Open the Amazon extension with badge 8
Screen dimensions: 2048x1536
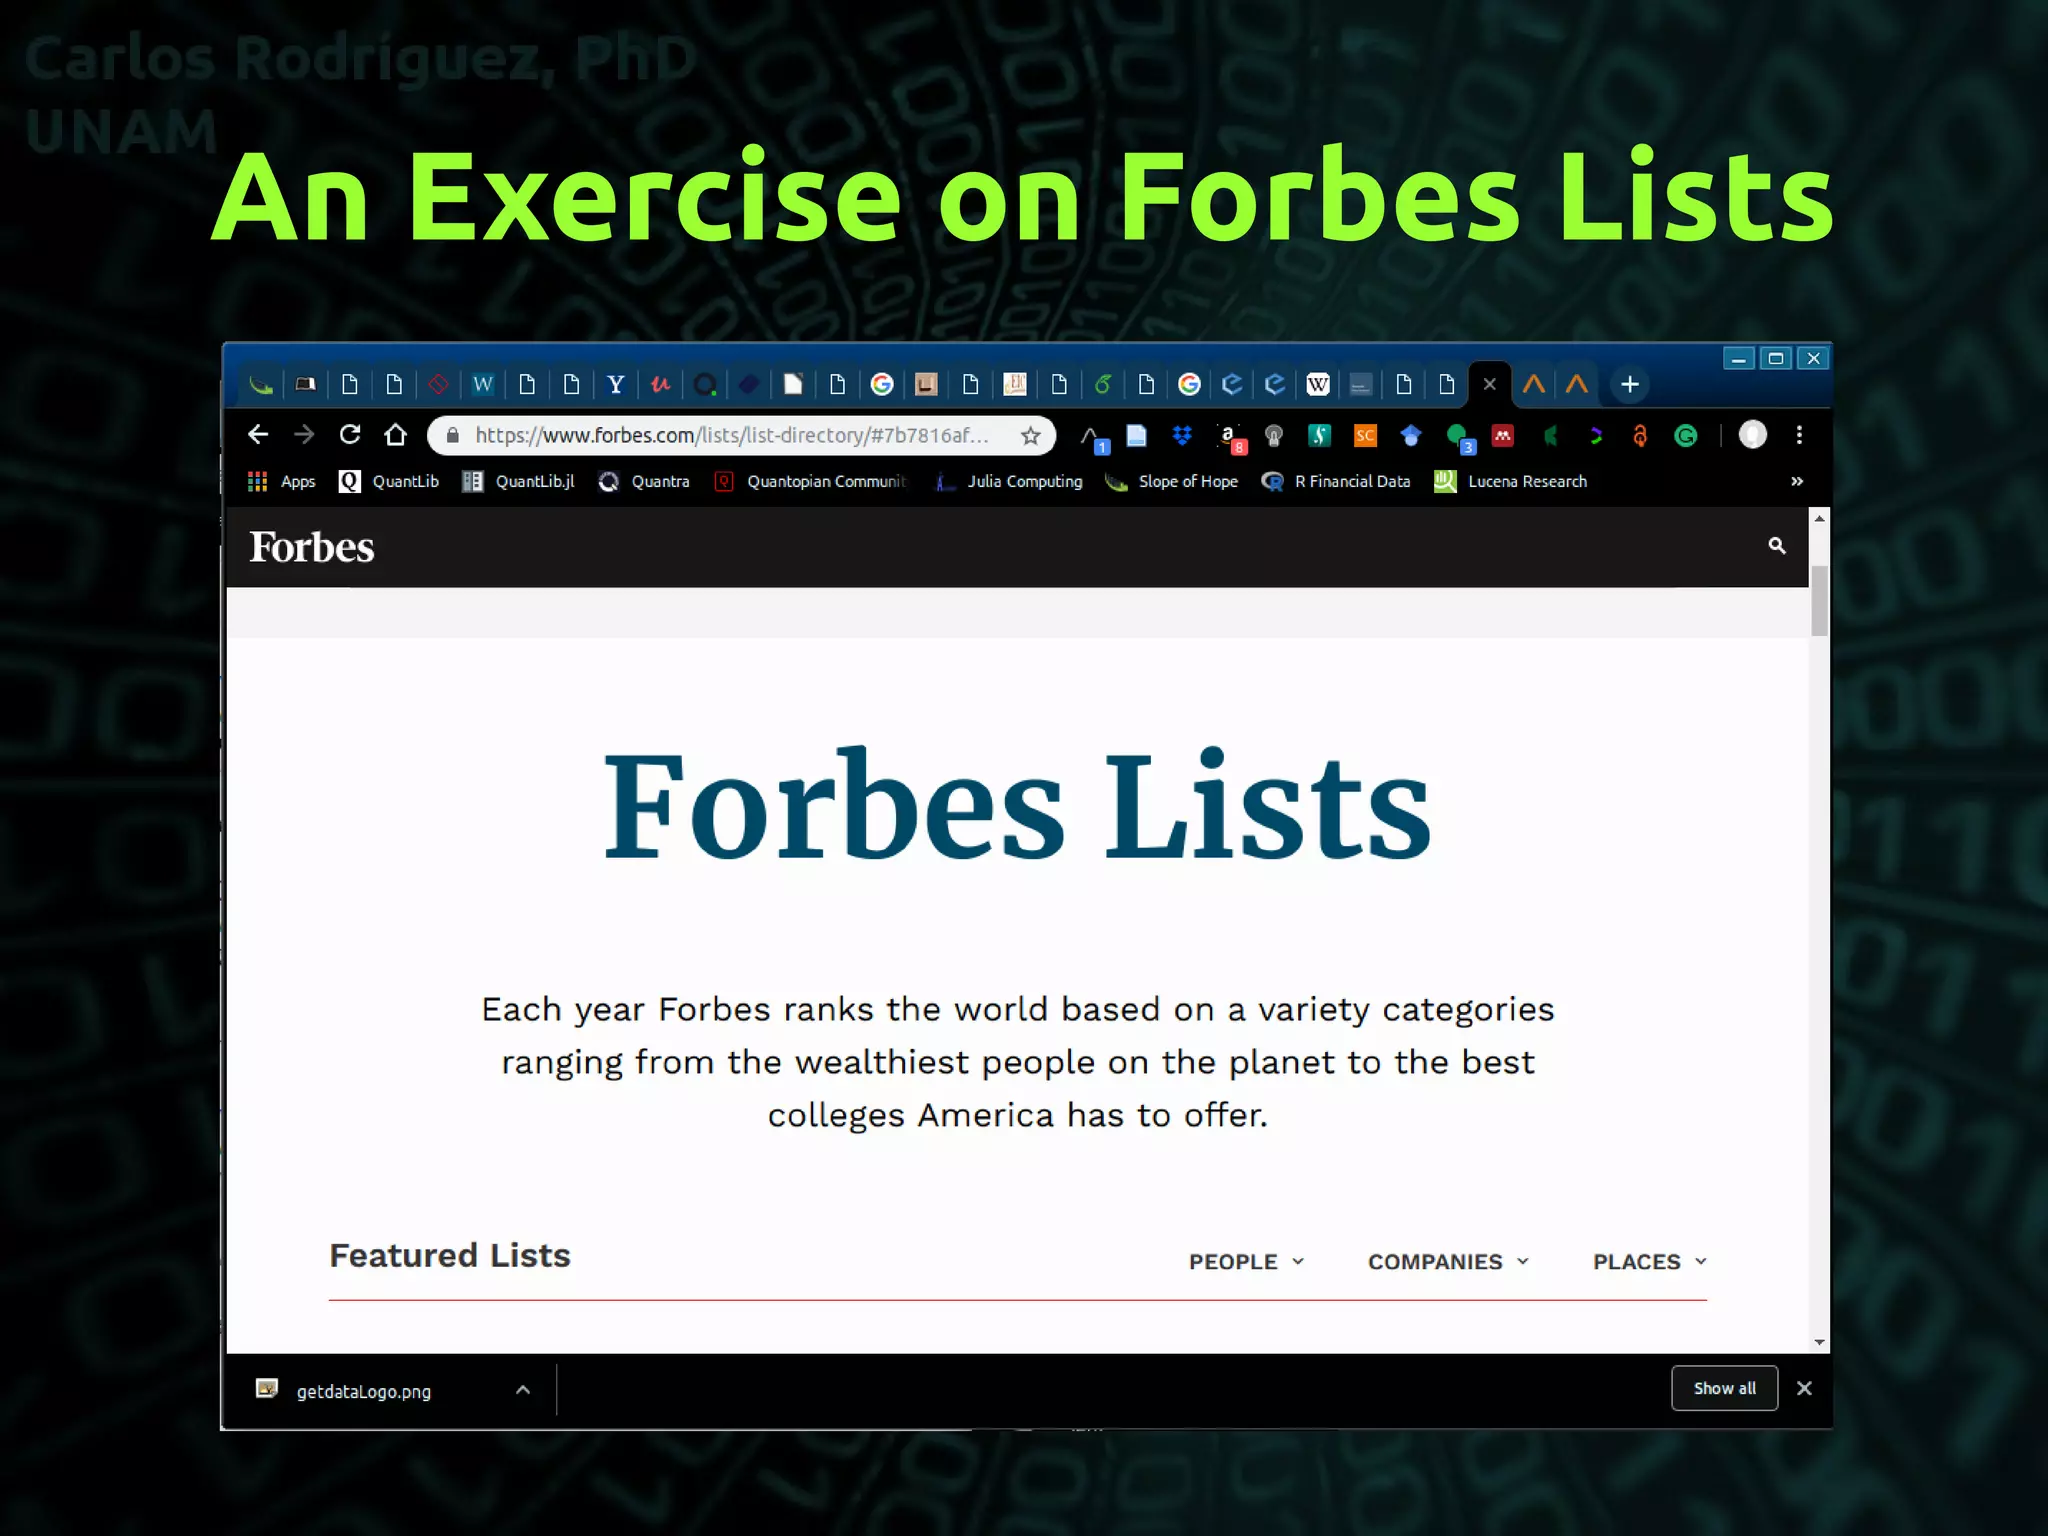1230,437
